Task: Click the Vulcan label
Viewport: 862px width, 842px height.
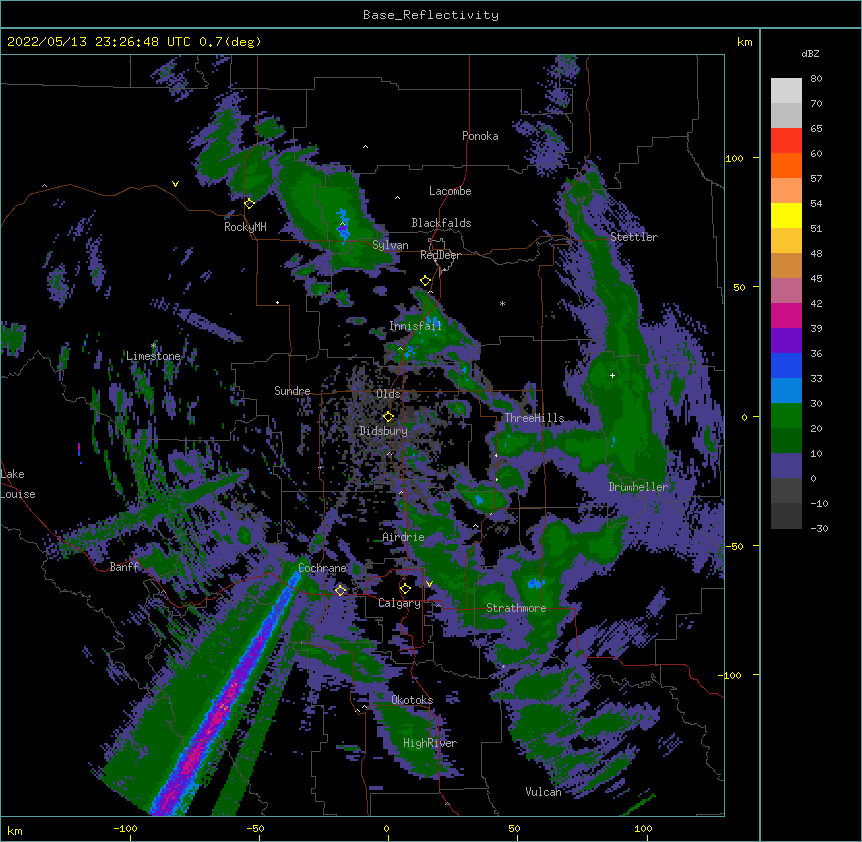Action: [543, 791]
